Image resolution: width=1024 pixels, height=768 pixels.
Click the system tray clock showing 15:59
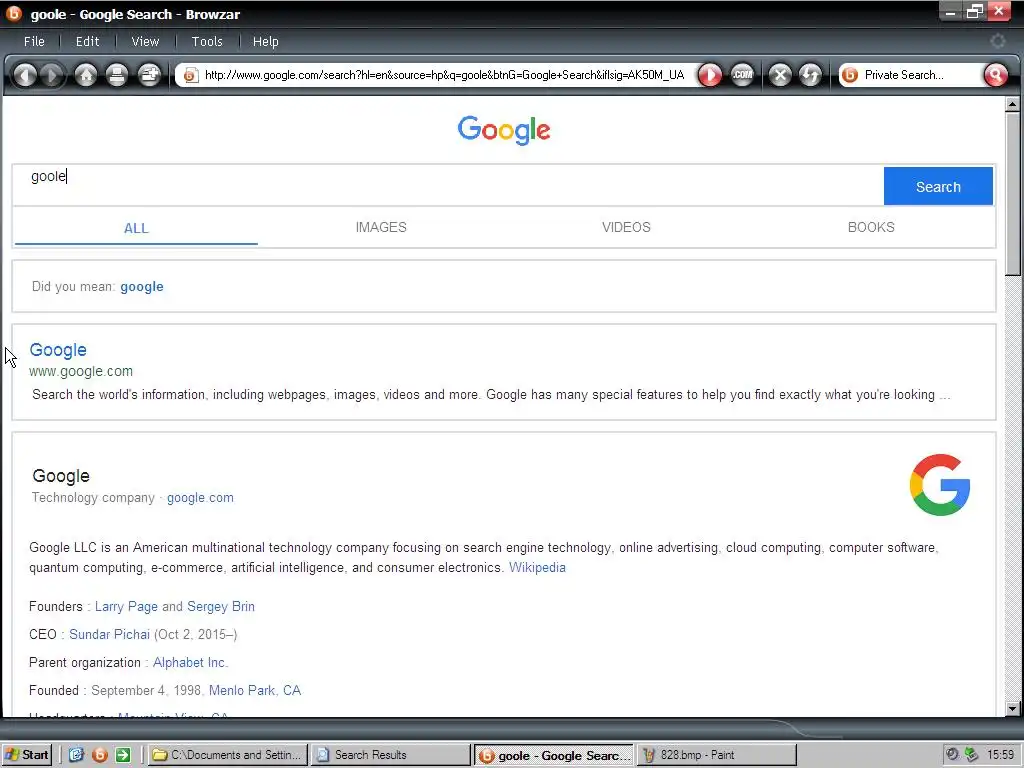coord(1000,755)
